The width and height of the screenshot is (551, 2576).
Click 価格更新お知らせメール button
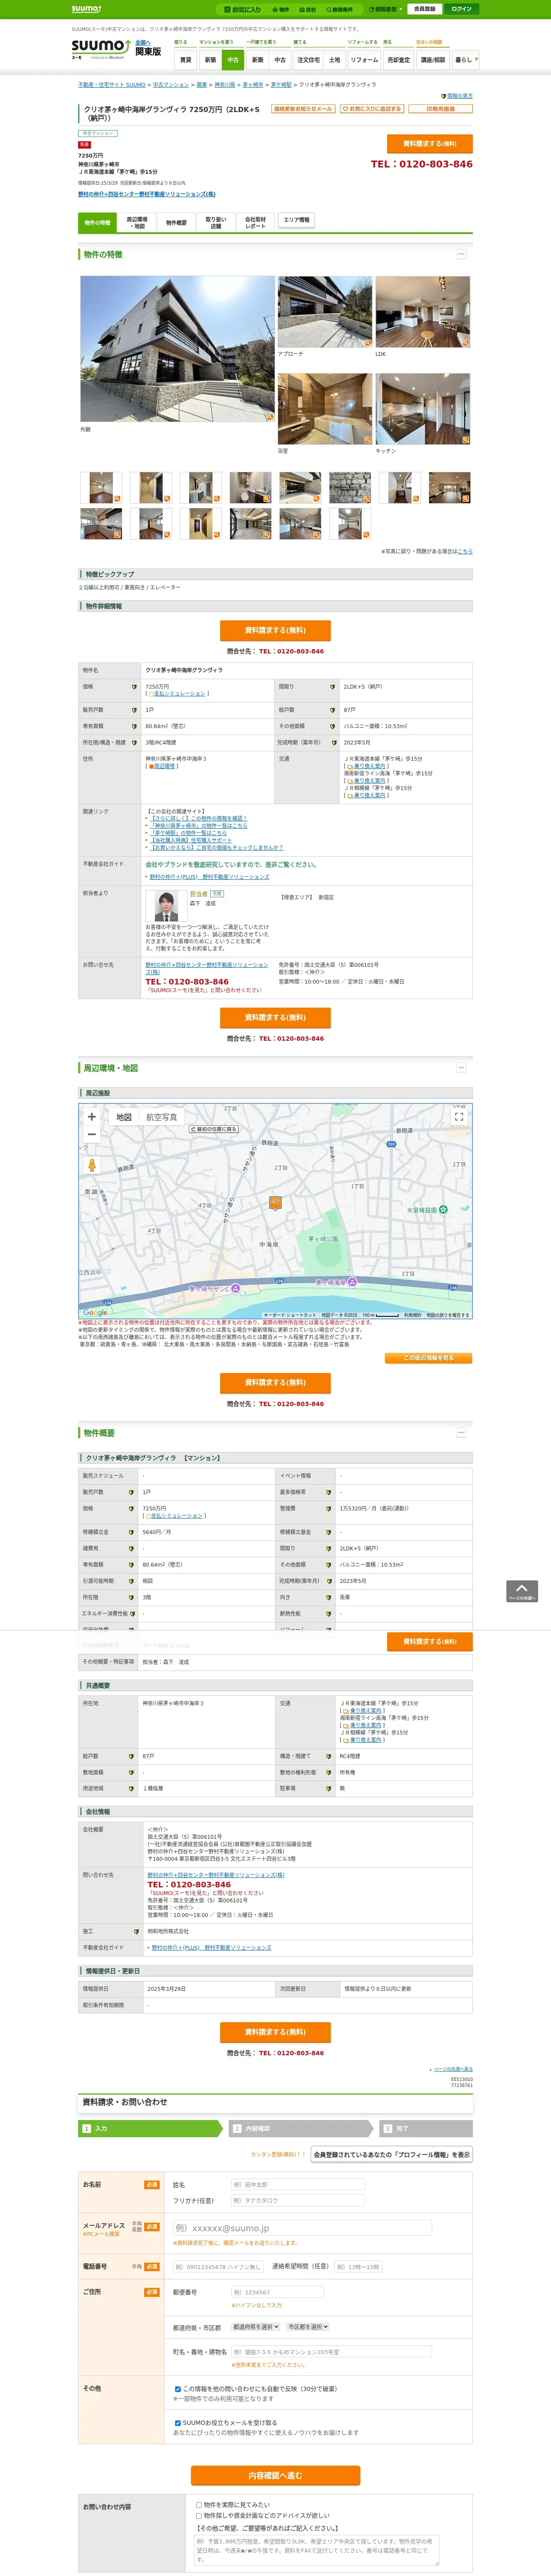click(303, 109)
